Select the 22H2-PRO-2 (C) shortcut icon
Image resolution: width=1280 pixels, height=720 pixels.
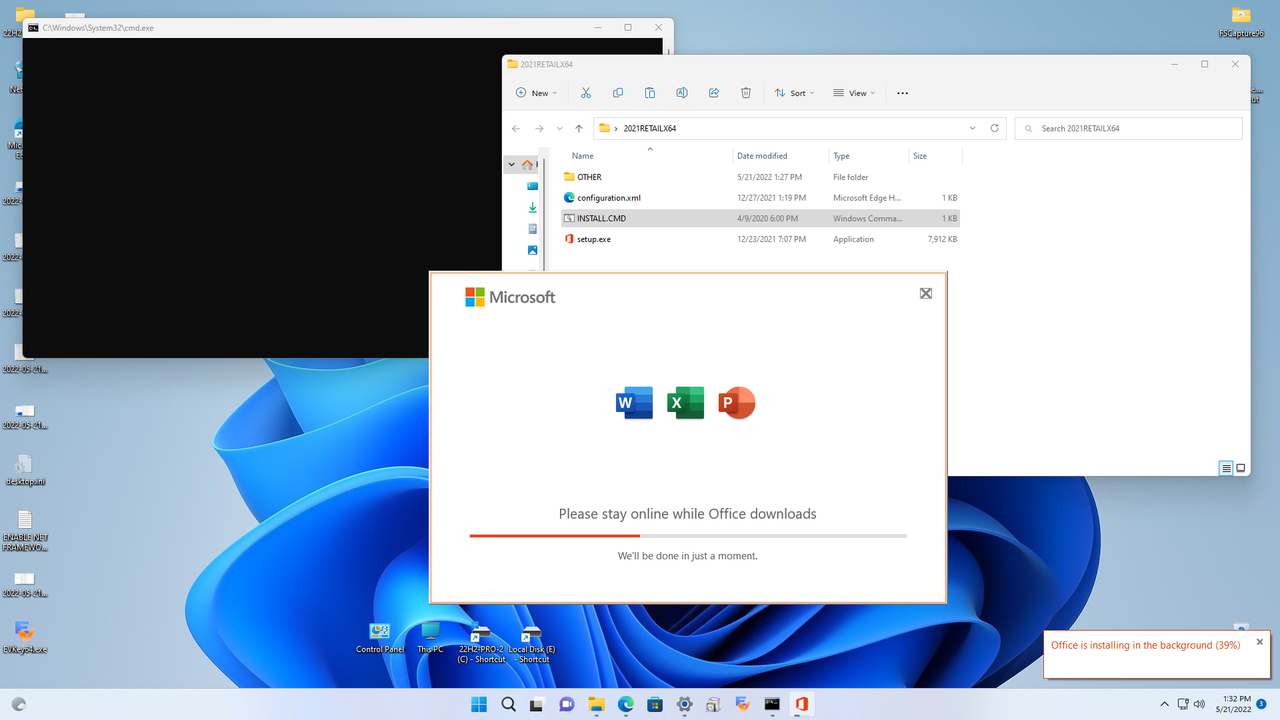(x=482, y=644)
